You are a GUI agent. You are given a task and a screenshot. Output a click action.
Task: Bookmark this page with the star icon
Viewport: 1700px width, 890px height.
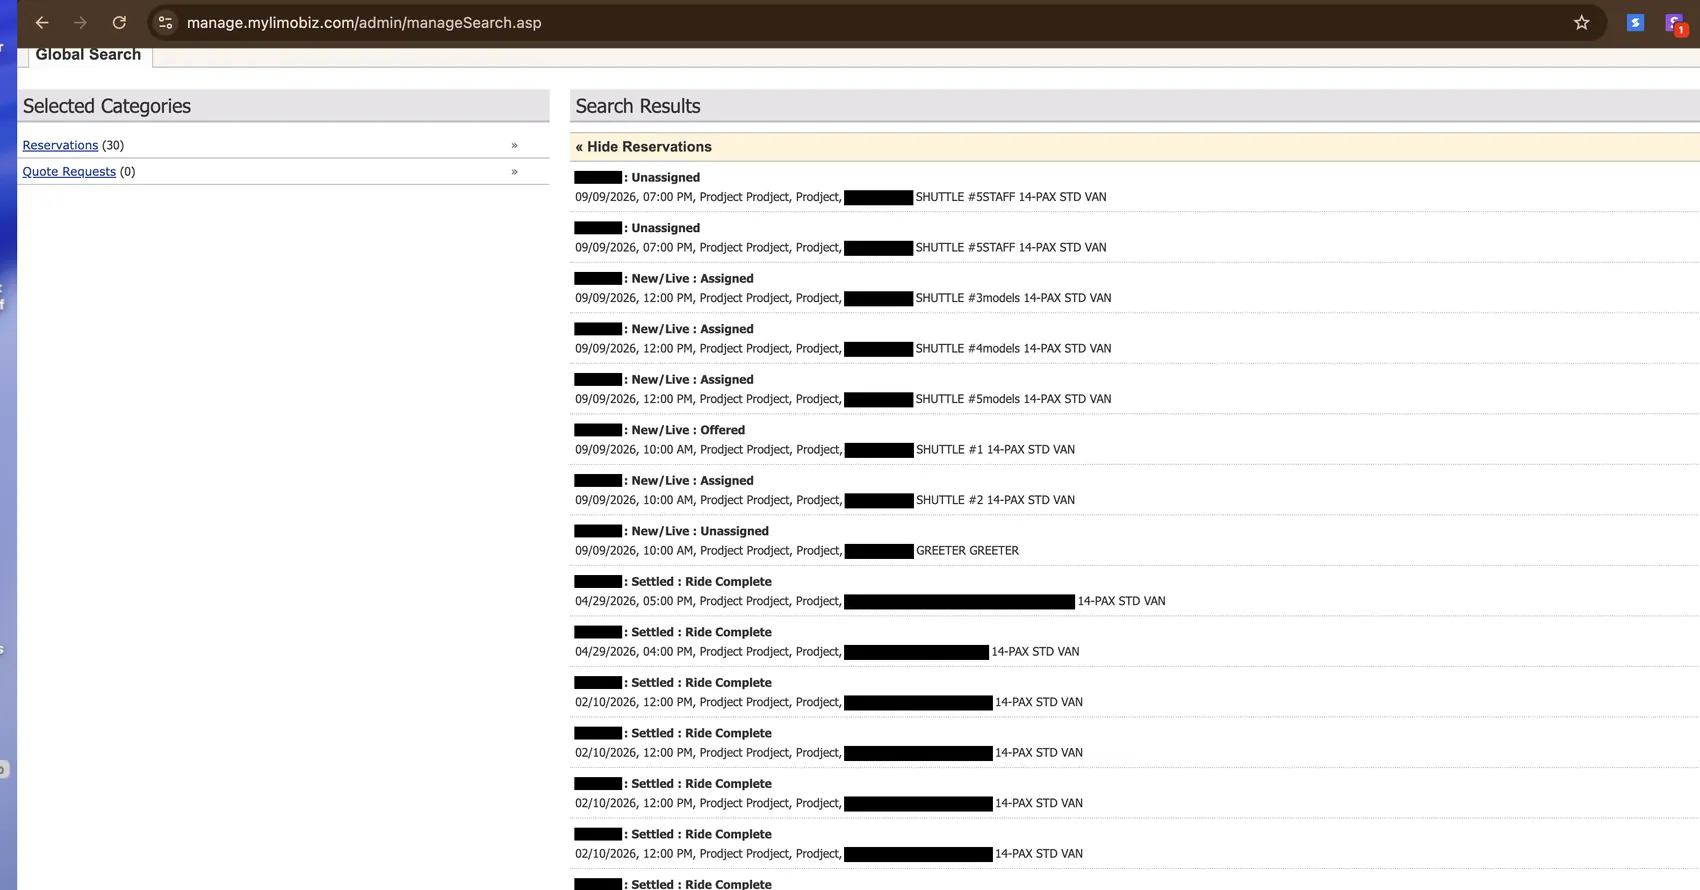pyautogui.click(x=1581, y=22)
